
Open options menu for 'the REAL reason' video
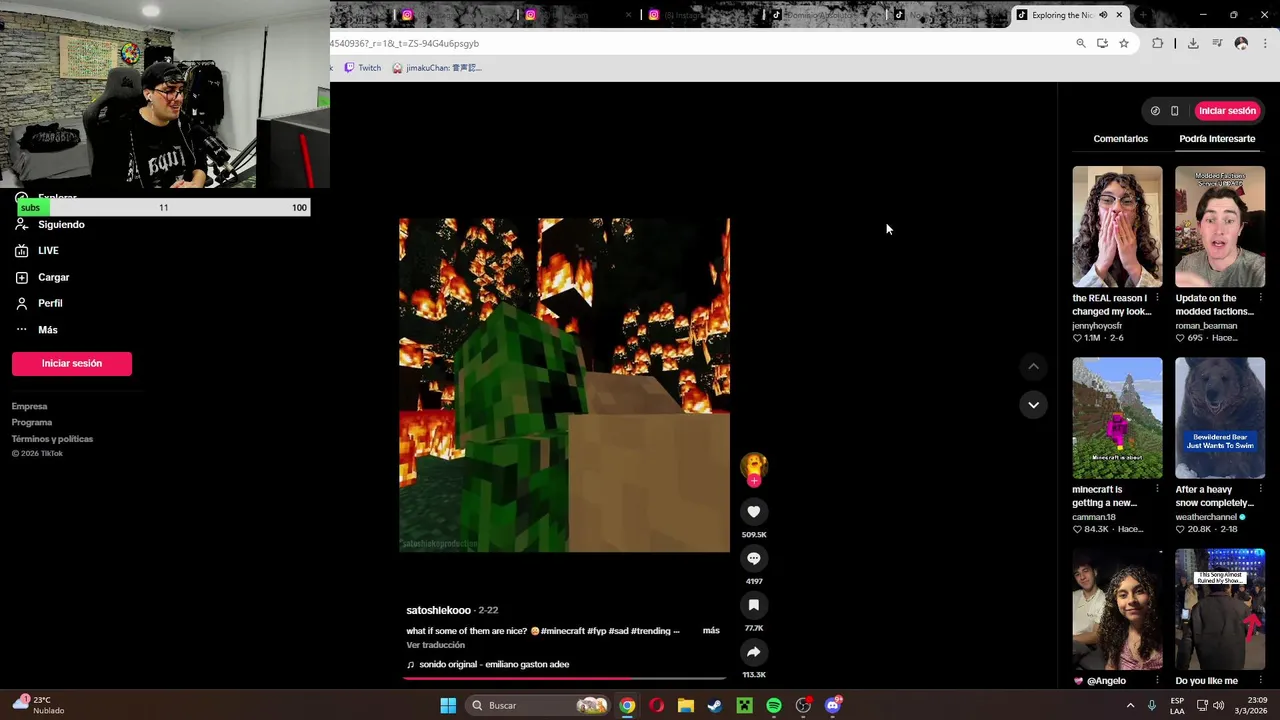1157,298
